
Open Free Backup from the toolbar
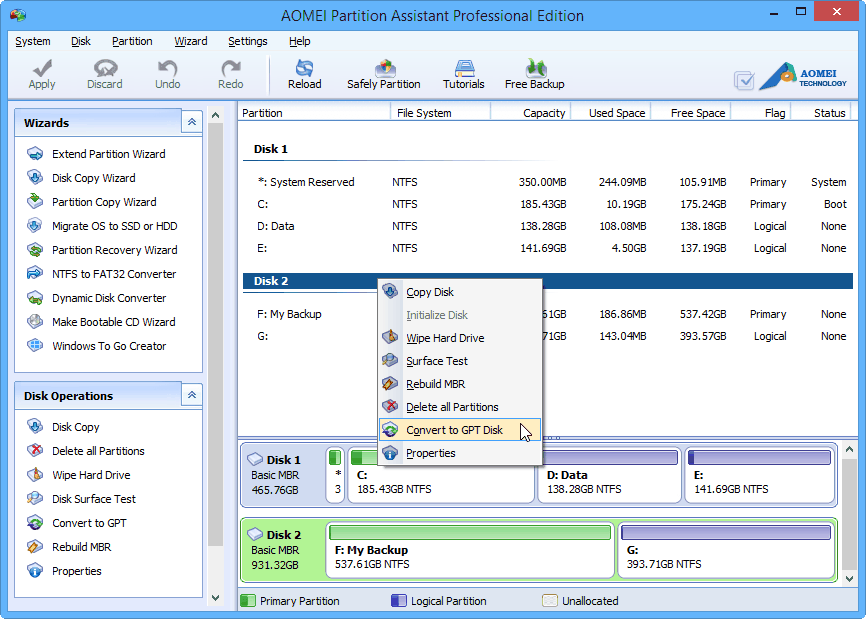534,73
